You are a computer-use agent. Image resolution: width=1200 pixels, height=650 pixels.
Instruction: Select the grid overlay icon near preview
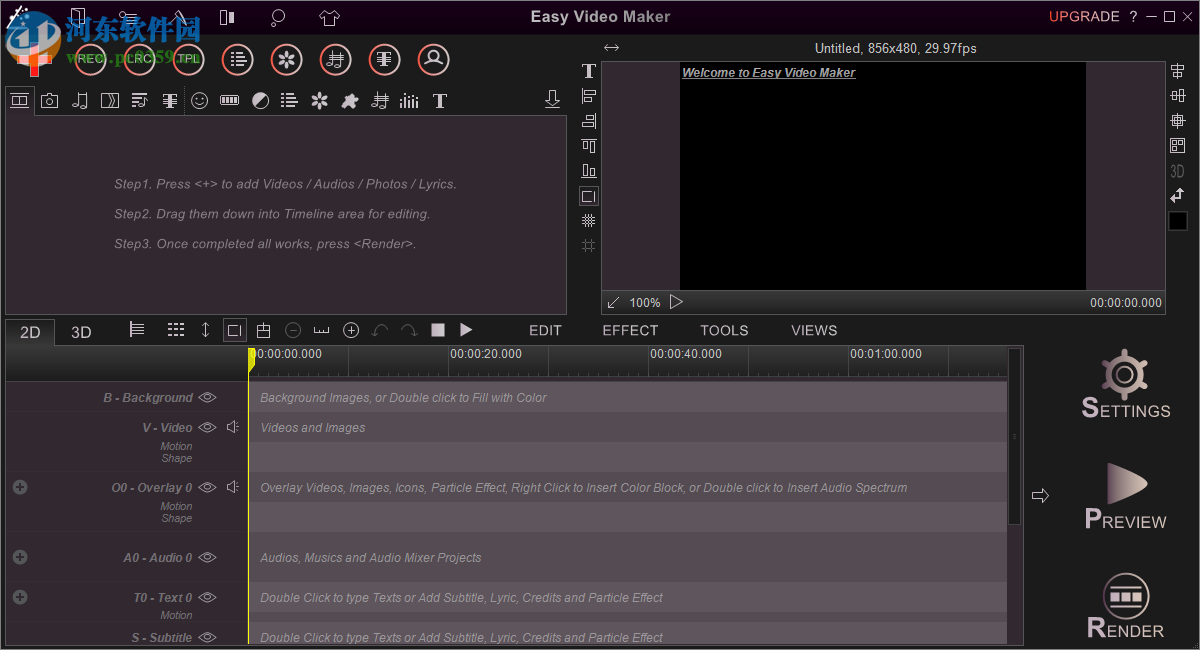tap(588, 220)
